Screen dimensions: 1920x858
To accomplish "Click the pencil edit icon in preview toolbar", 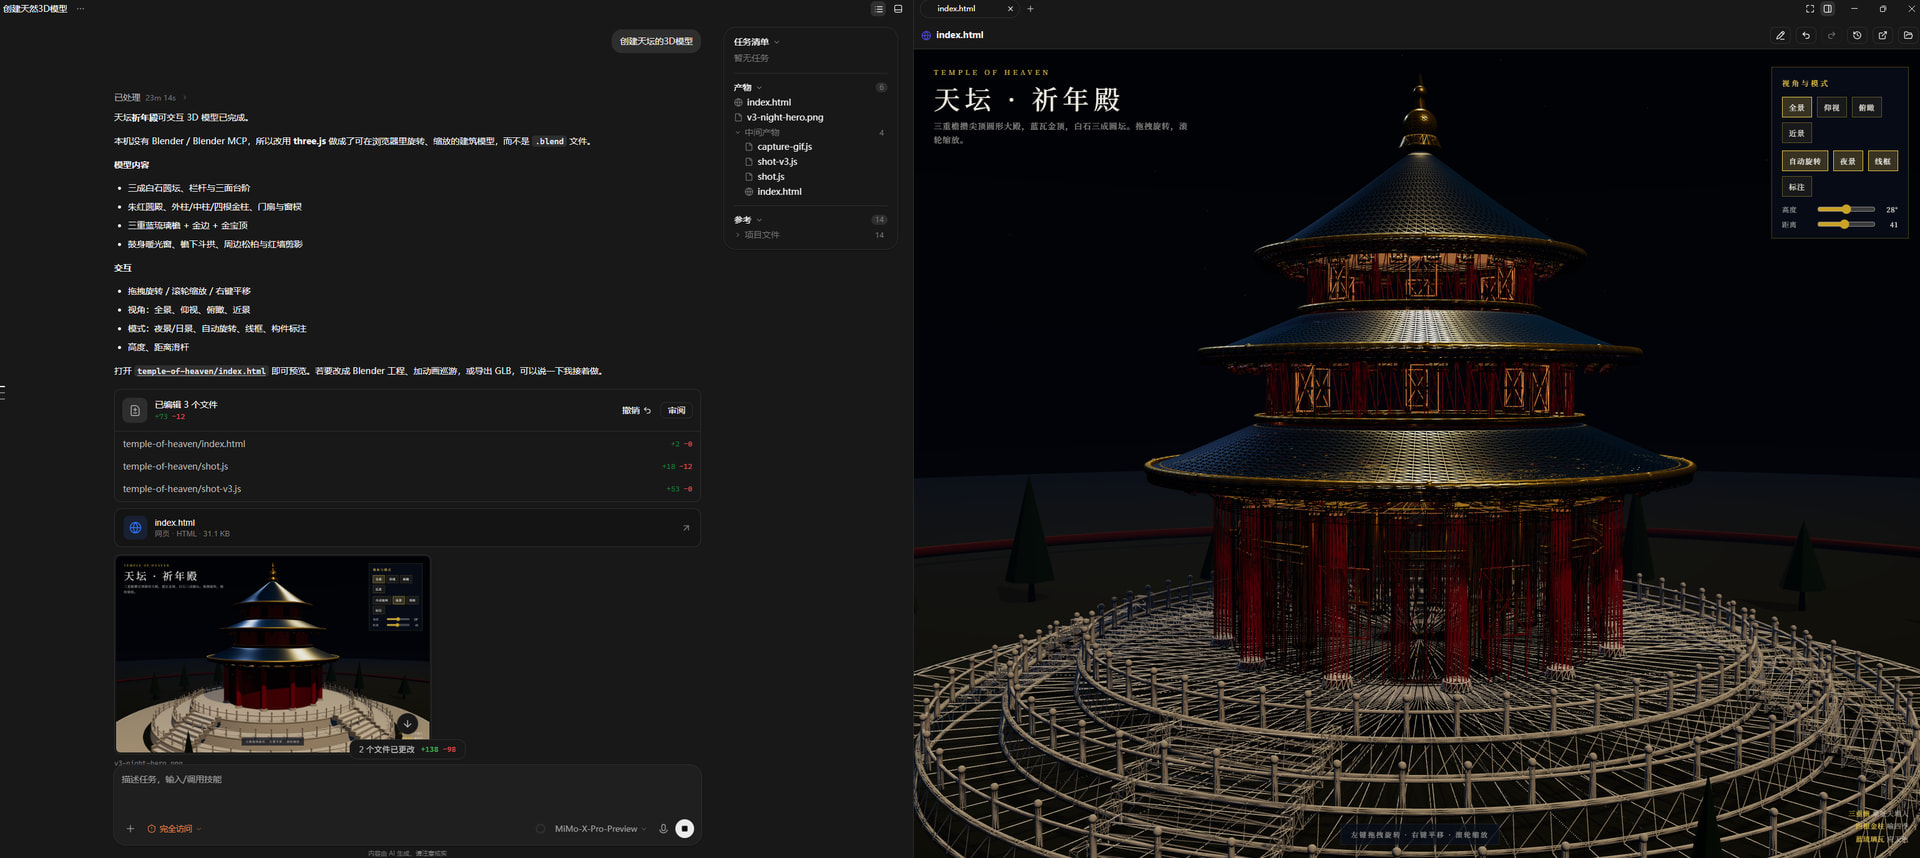I will pyautogui.click(x=1780, y=35).
